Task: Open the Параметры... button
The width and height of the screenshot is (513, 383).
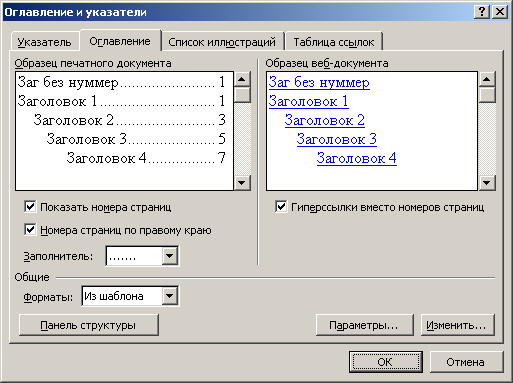Action: 365,325
